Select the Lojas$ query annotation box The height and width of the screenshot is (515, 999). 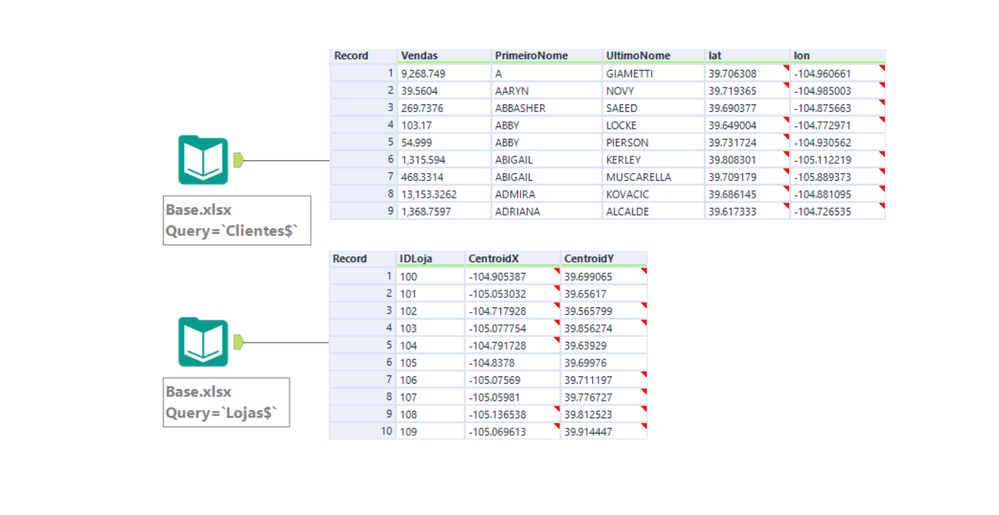coord(226,402)
